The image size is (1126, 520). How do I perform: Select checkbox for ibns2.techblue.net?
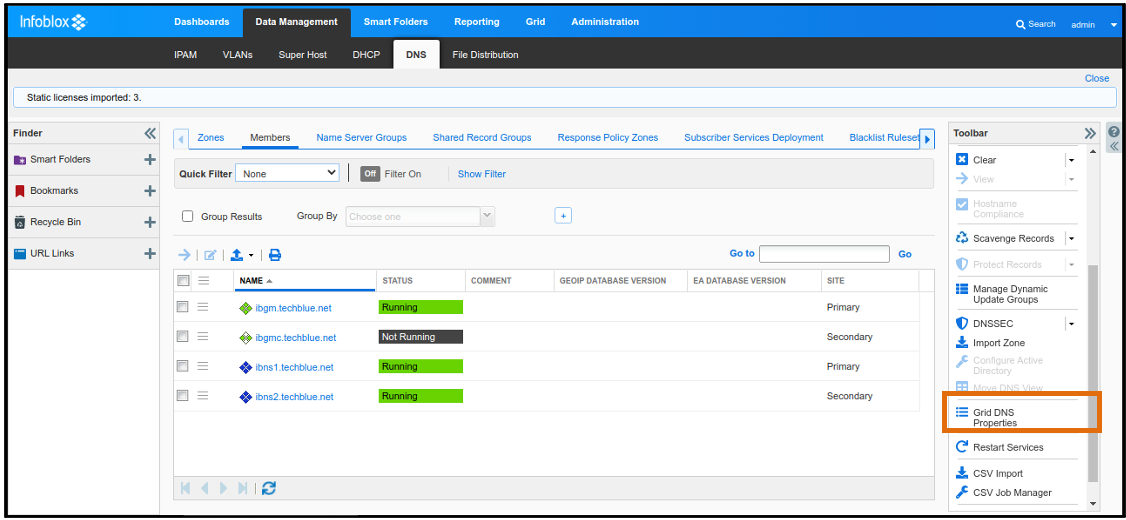182,396
